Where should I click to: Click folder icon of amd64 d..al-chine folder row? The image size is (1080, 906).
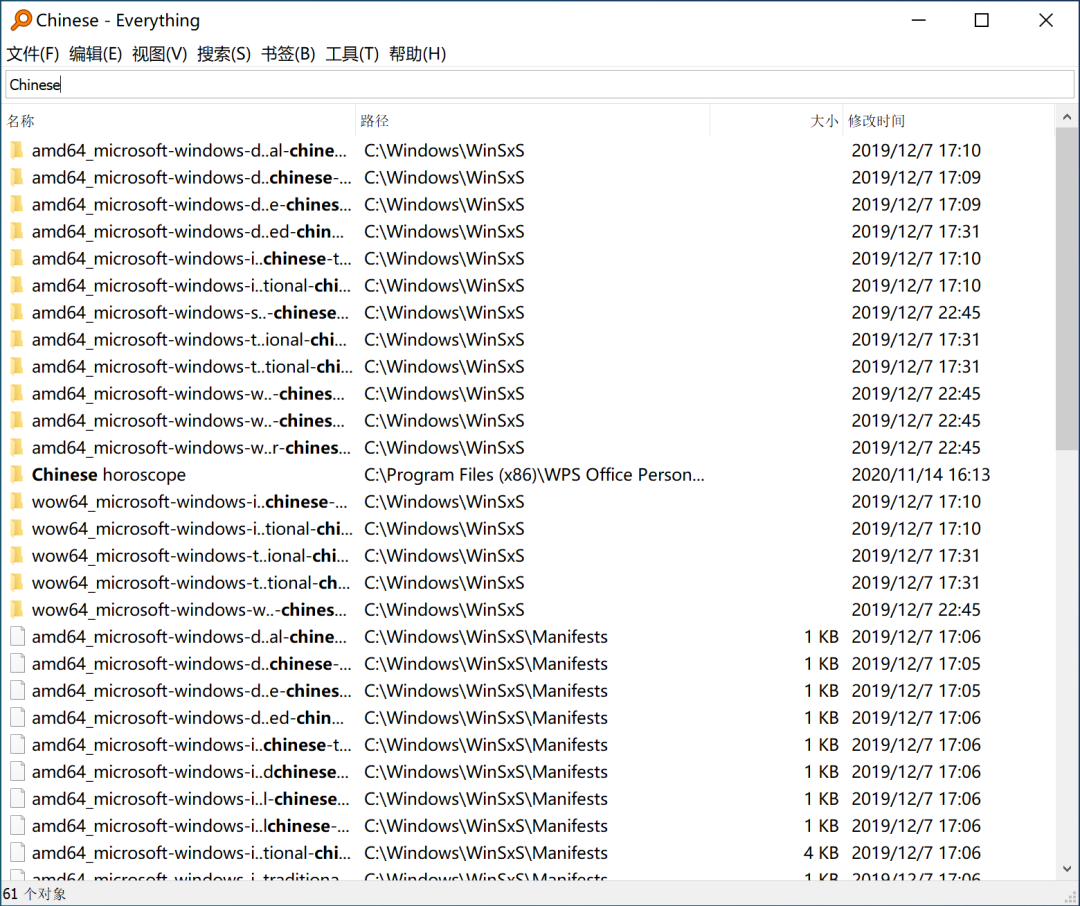click(17, 150)
